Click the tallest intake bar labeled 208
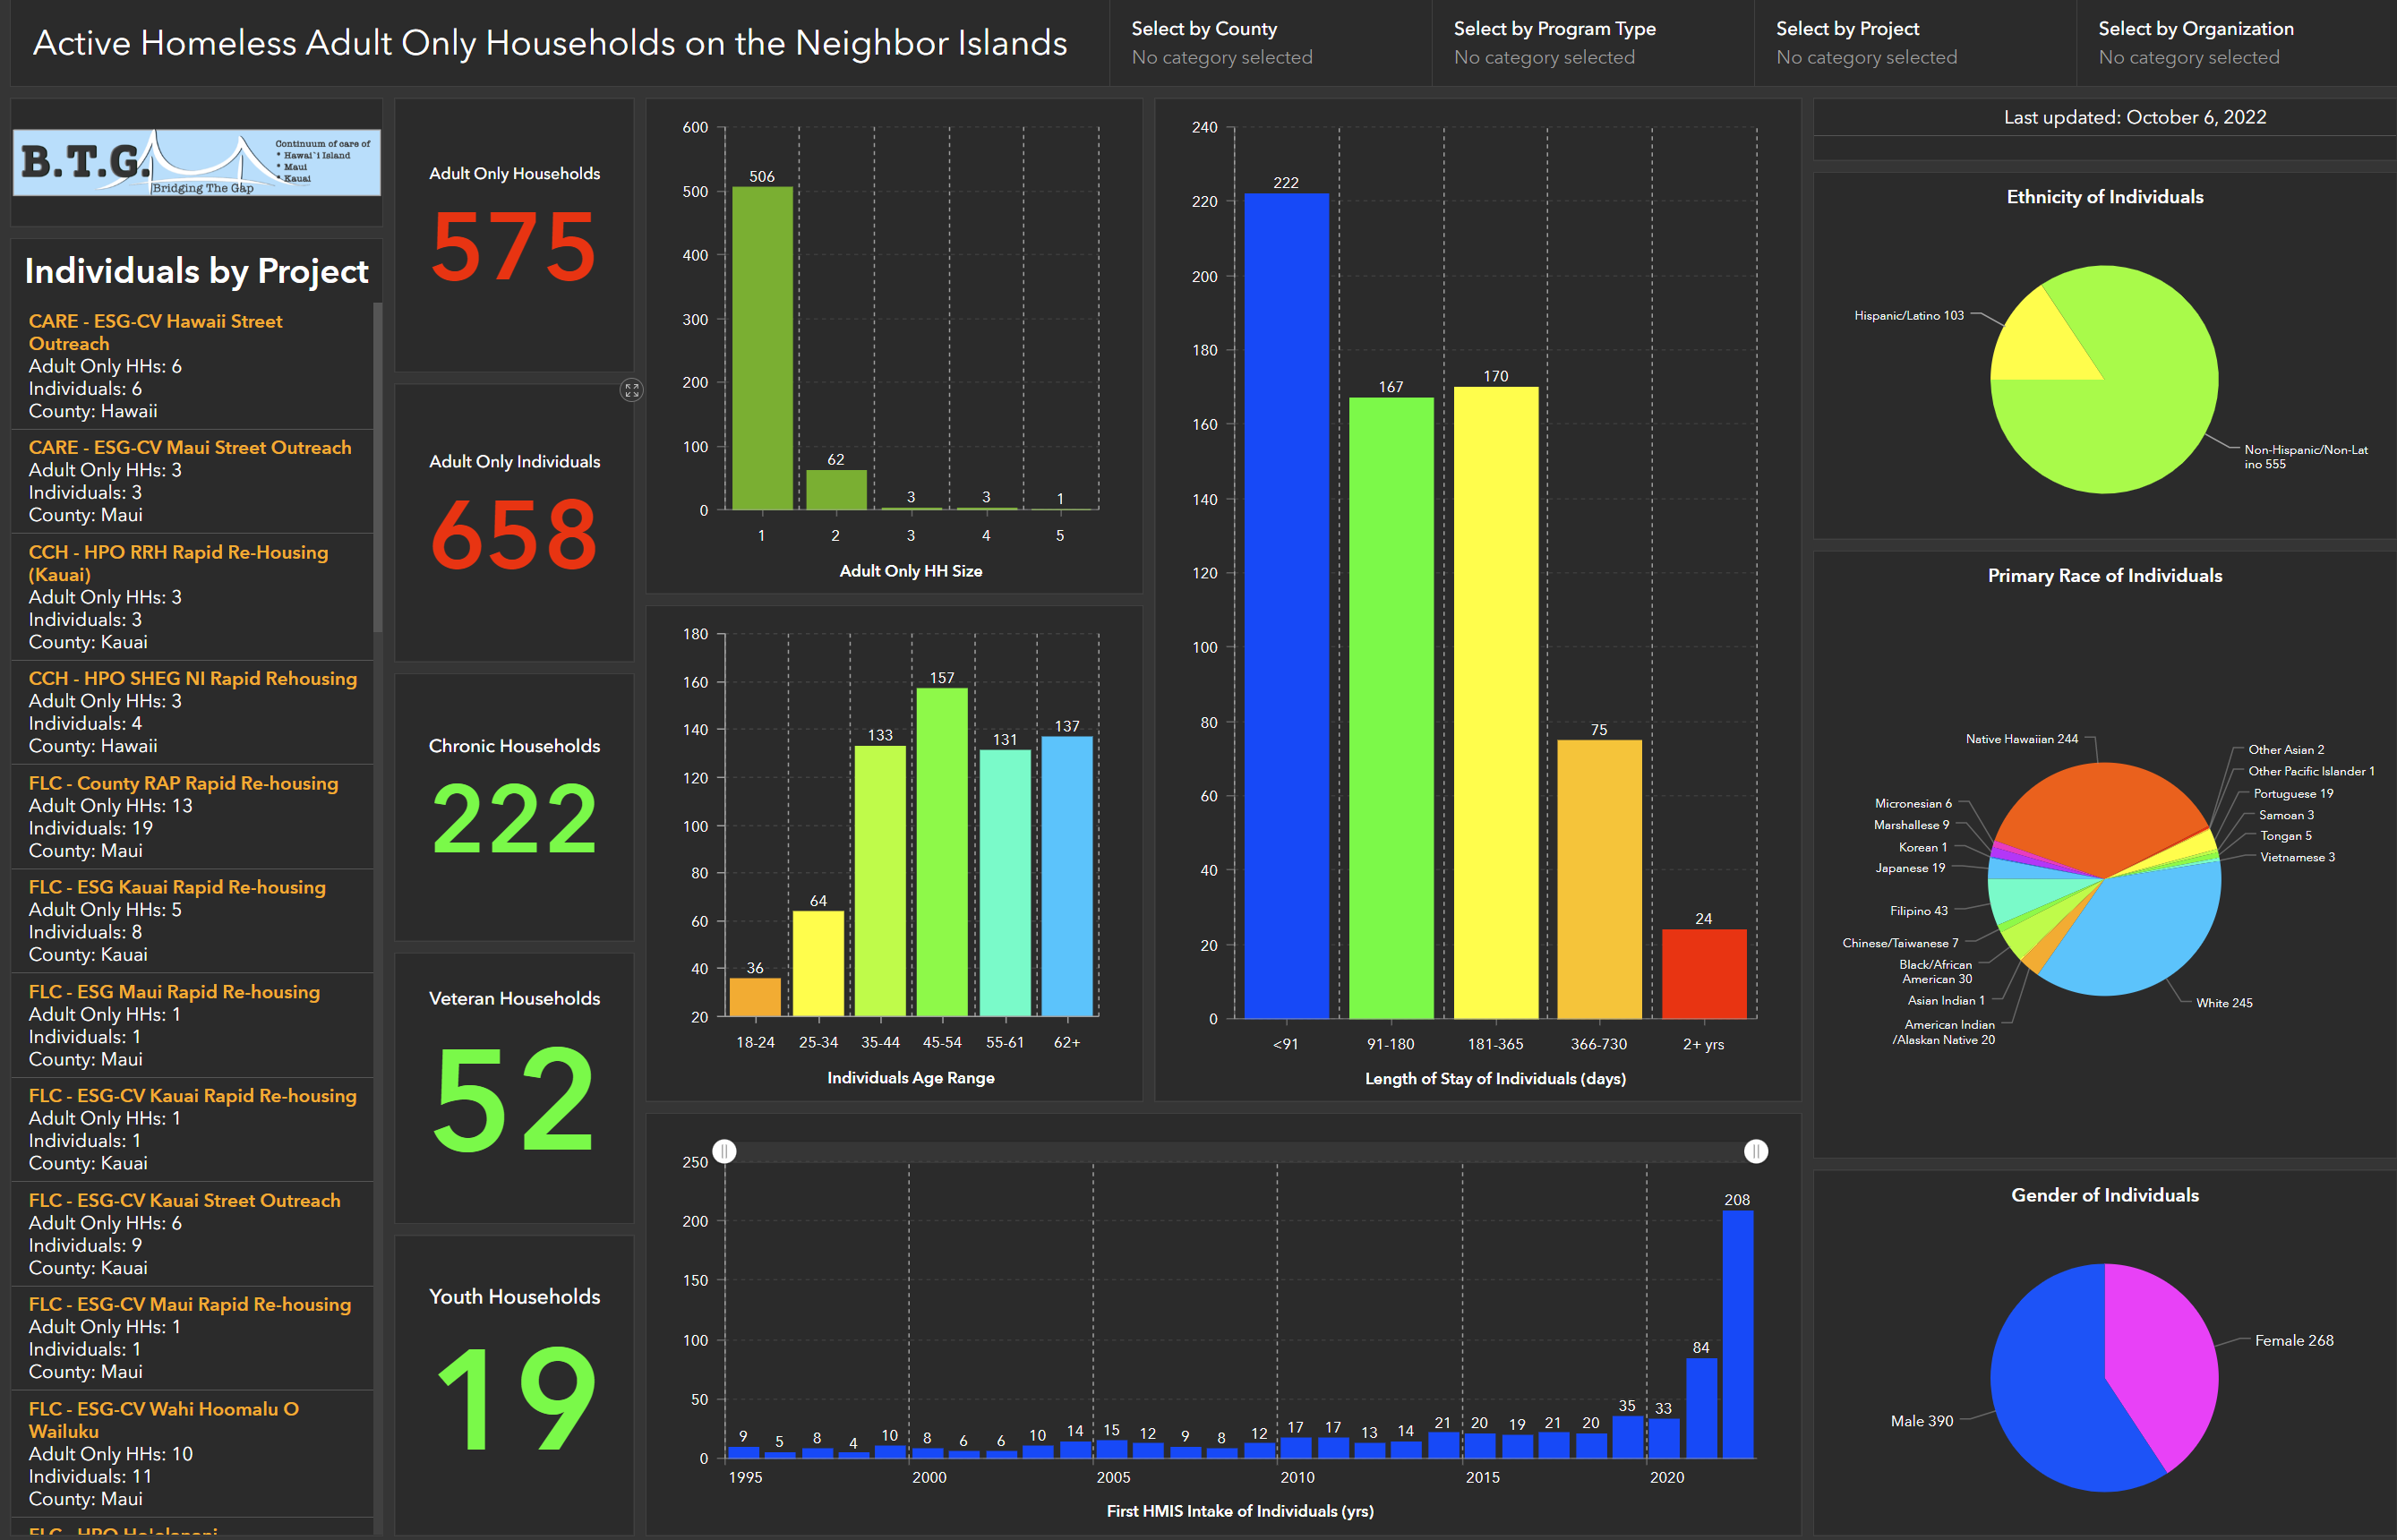This screenshot has height=1540, width=2397. (x=1738, y=1335)
